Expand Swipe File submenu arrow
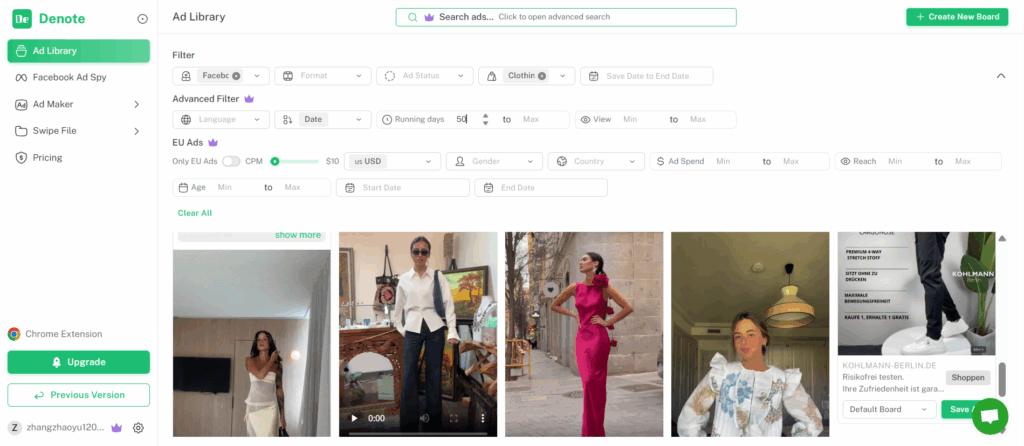This screenshot has width=1024, height=446. coord(136,131)
